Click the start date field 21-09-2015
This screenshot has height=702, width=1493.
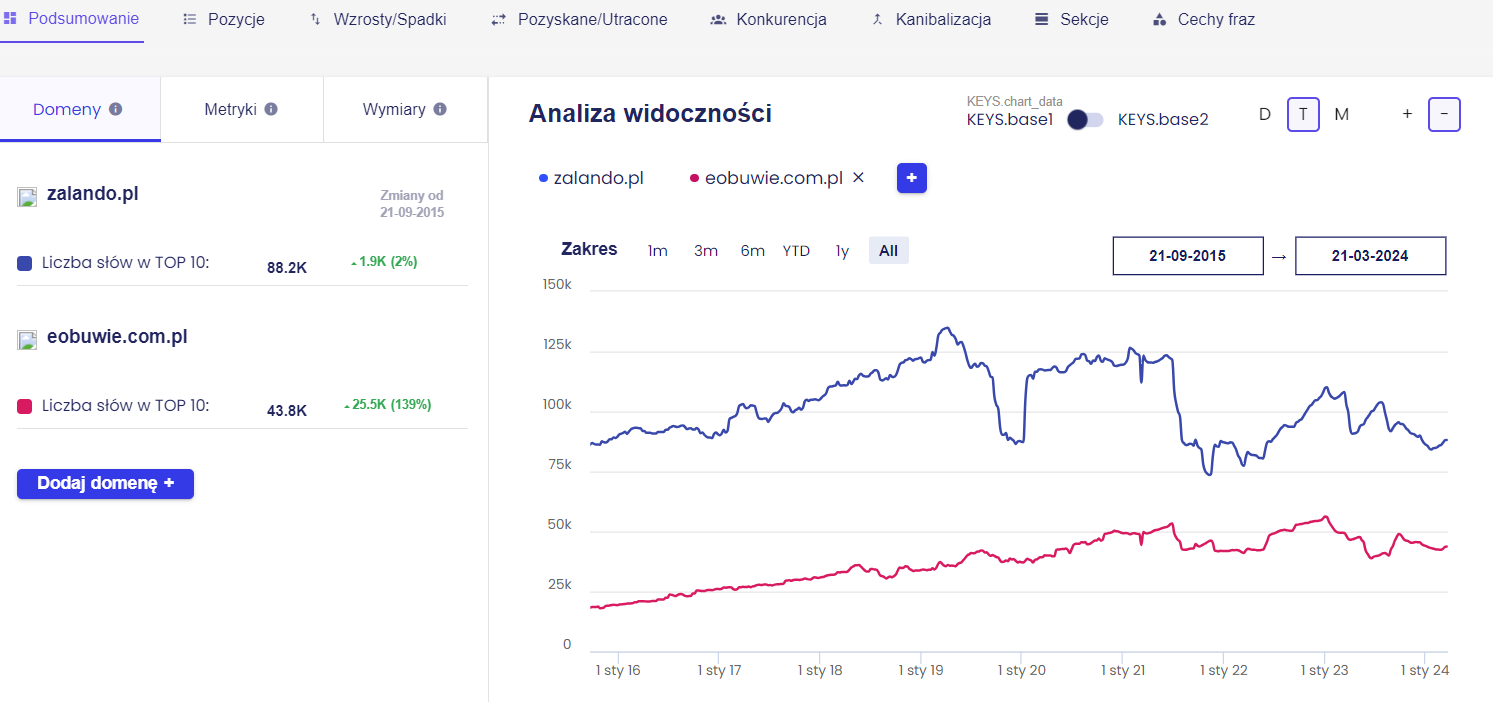coord(1188,256)
